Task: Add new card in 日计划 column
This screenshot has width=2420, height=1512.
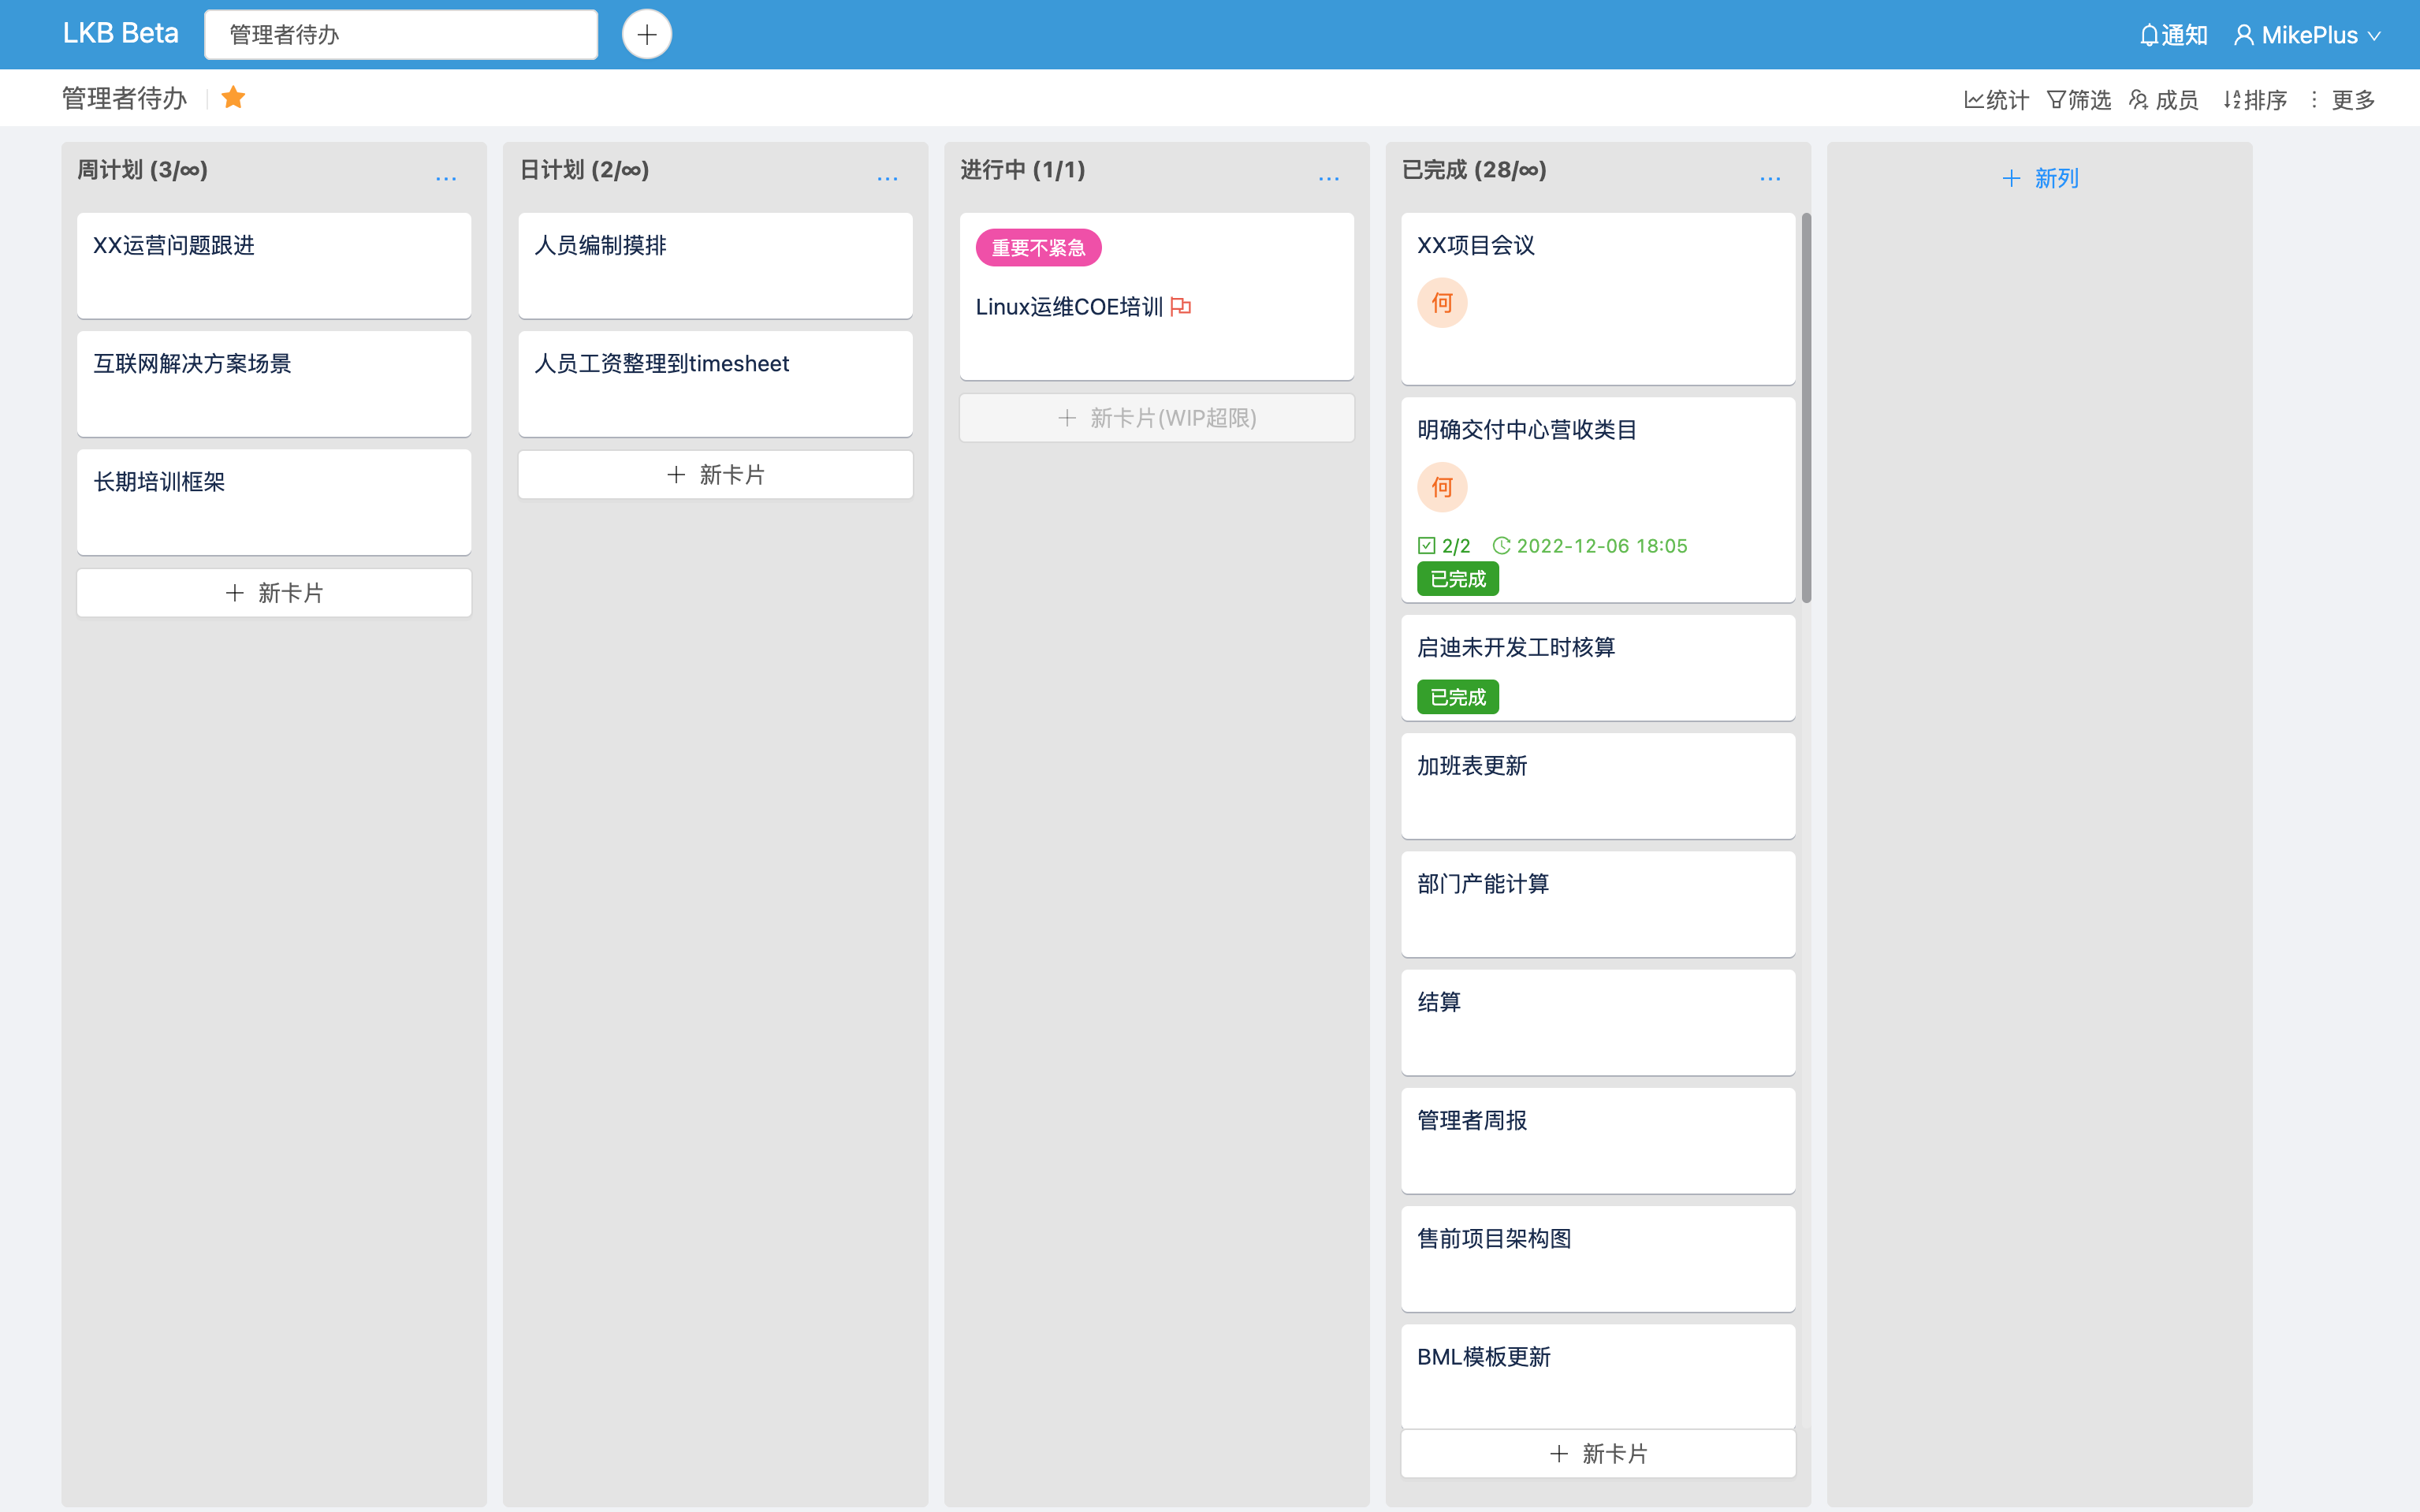Action: (715, 475)
